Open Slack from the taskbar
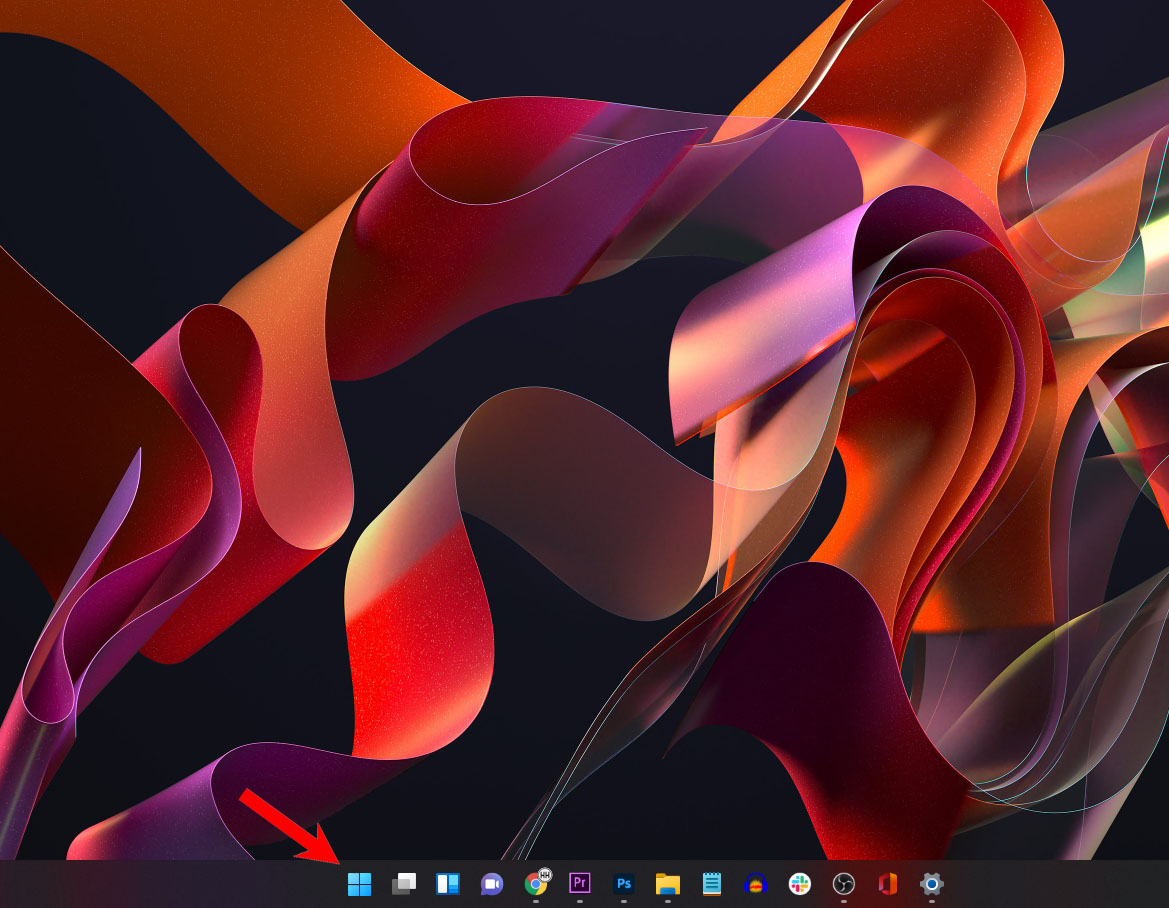1169x908 pixels. click(x=799, y=884)
